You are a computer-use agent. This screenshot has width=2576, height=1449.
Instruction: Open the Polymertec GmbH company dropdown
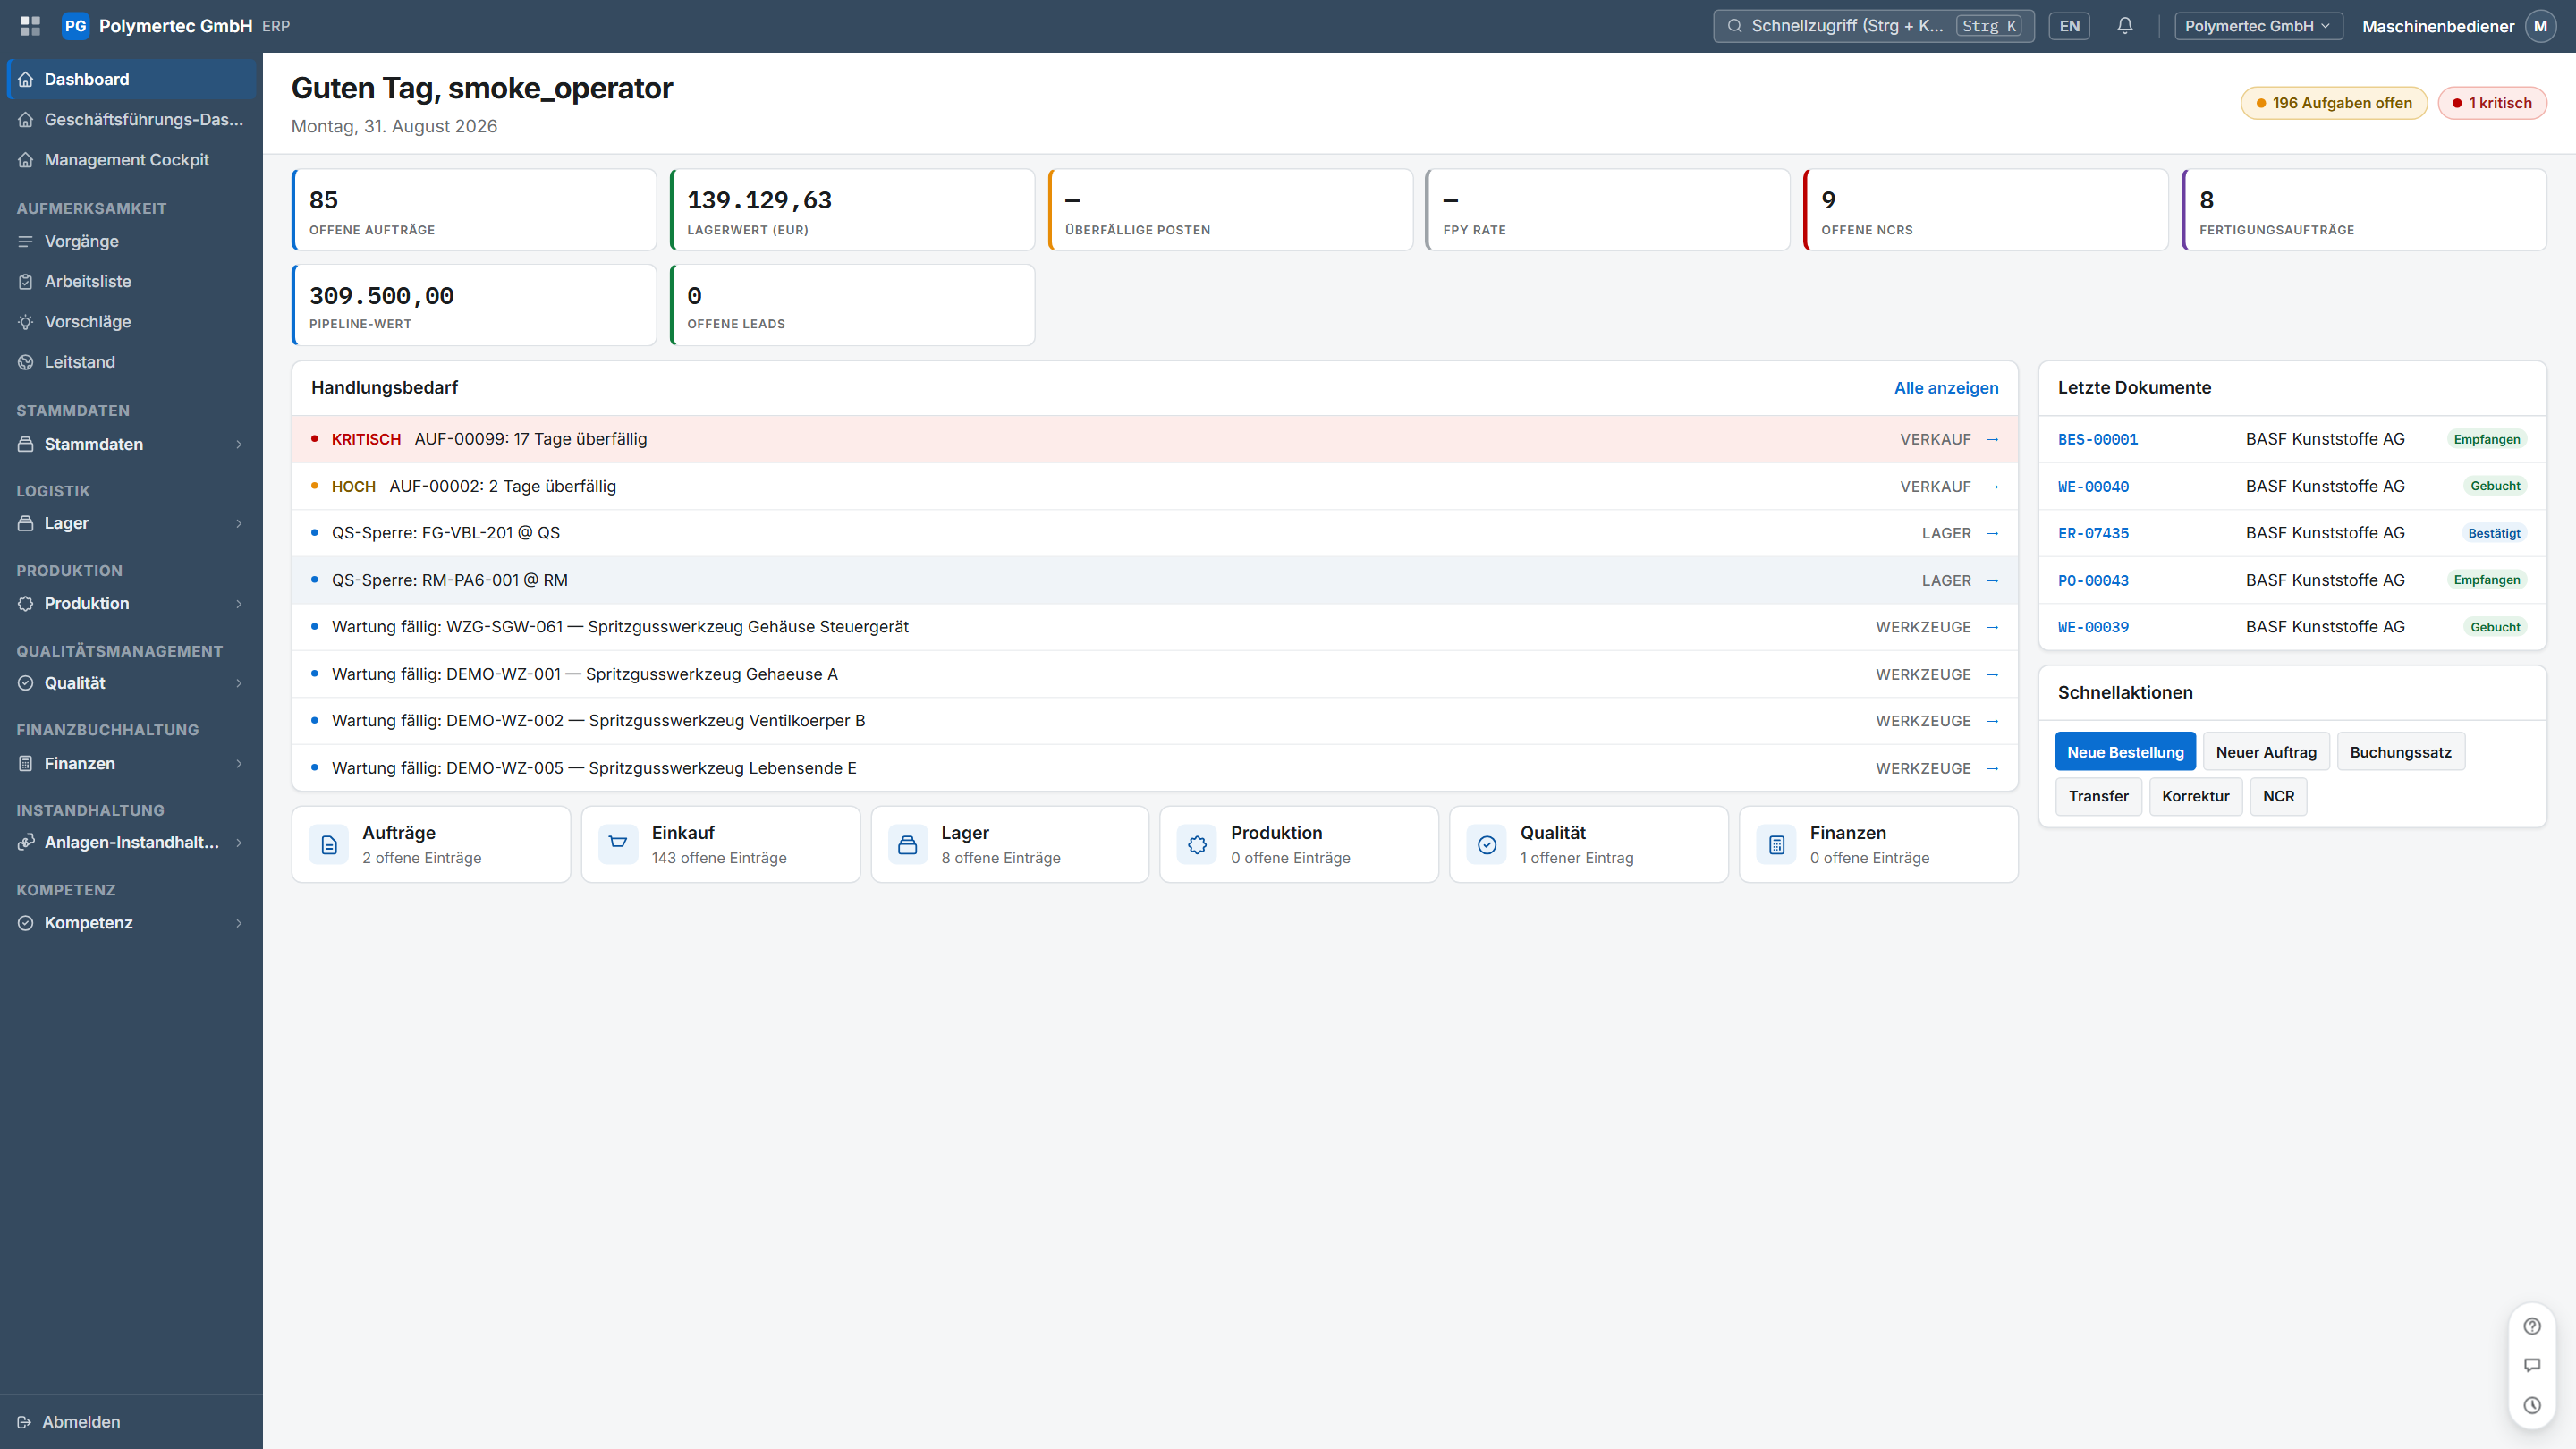coord(2258,26)
